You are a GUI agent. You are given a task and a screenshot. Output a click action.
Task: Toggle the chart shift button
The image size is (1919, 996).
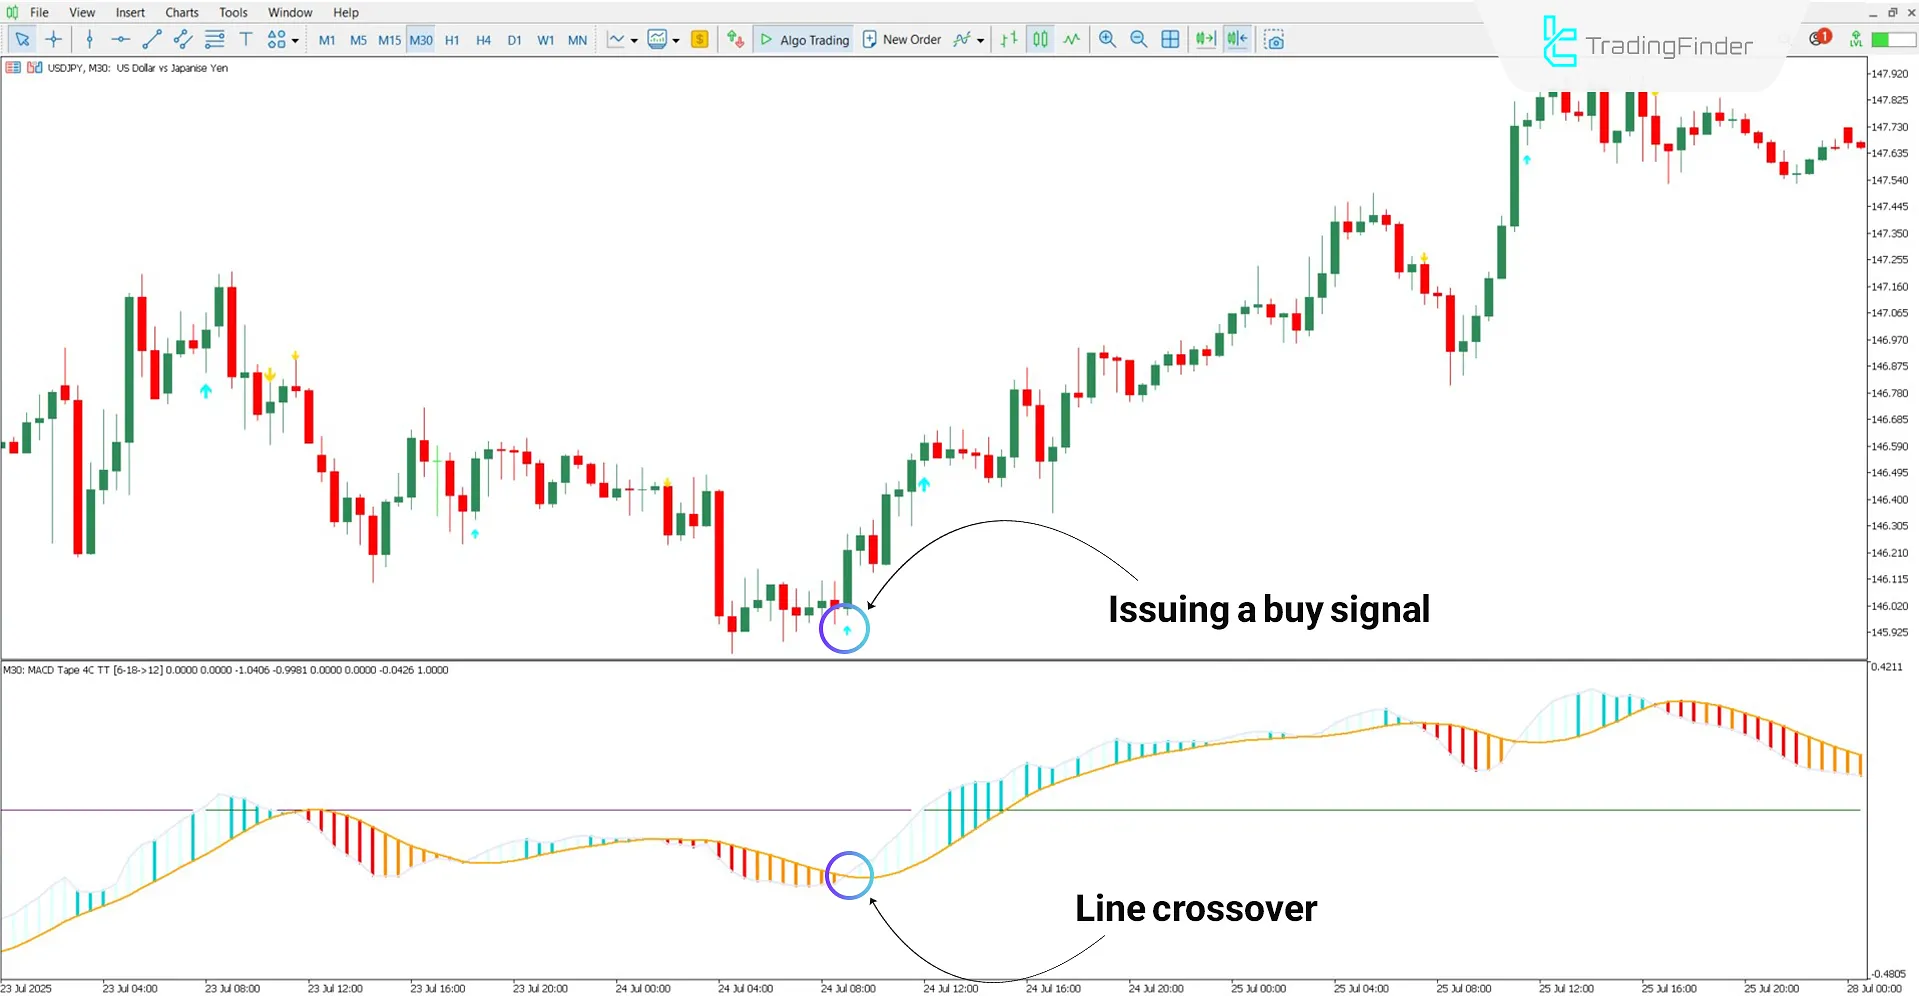pos(1237,40)
